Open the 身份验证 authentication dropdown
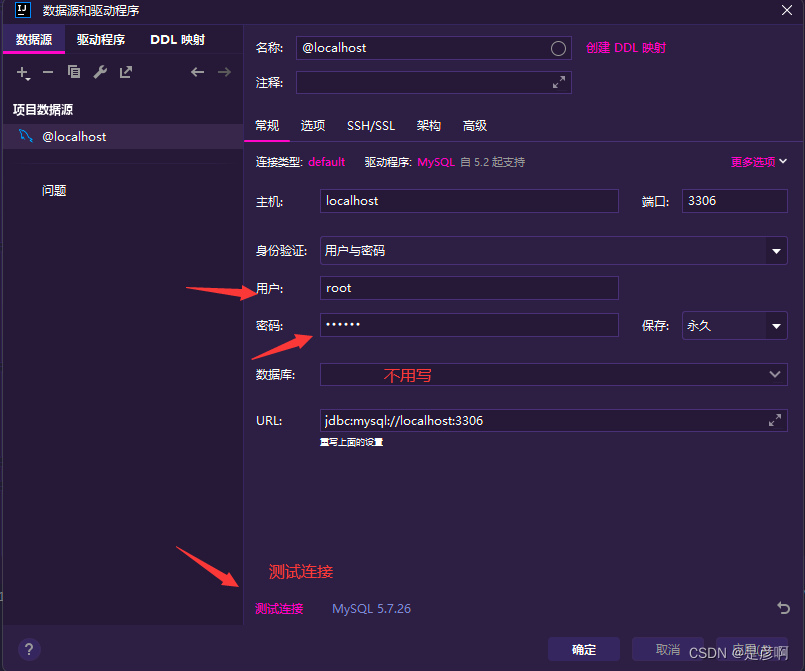805x671 pixels. tap(777, 250)
